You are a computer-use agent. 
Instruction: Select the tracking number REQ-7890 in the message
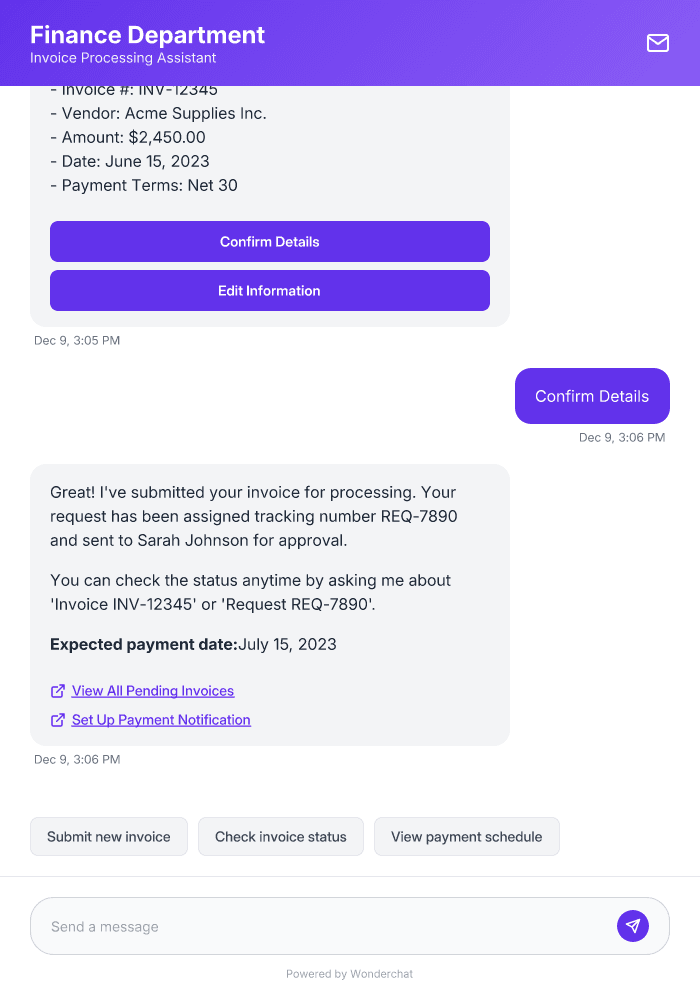421,517
